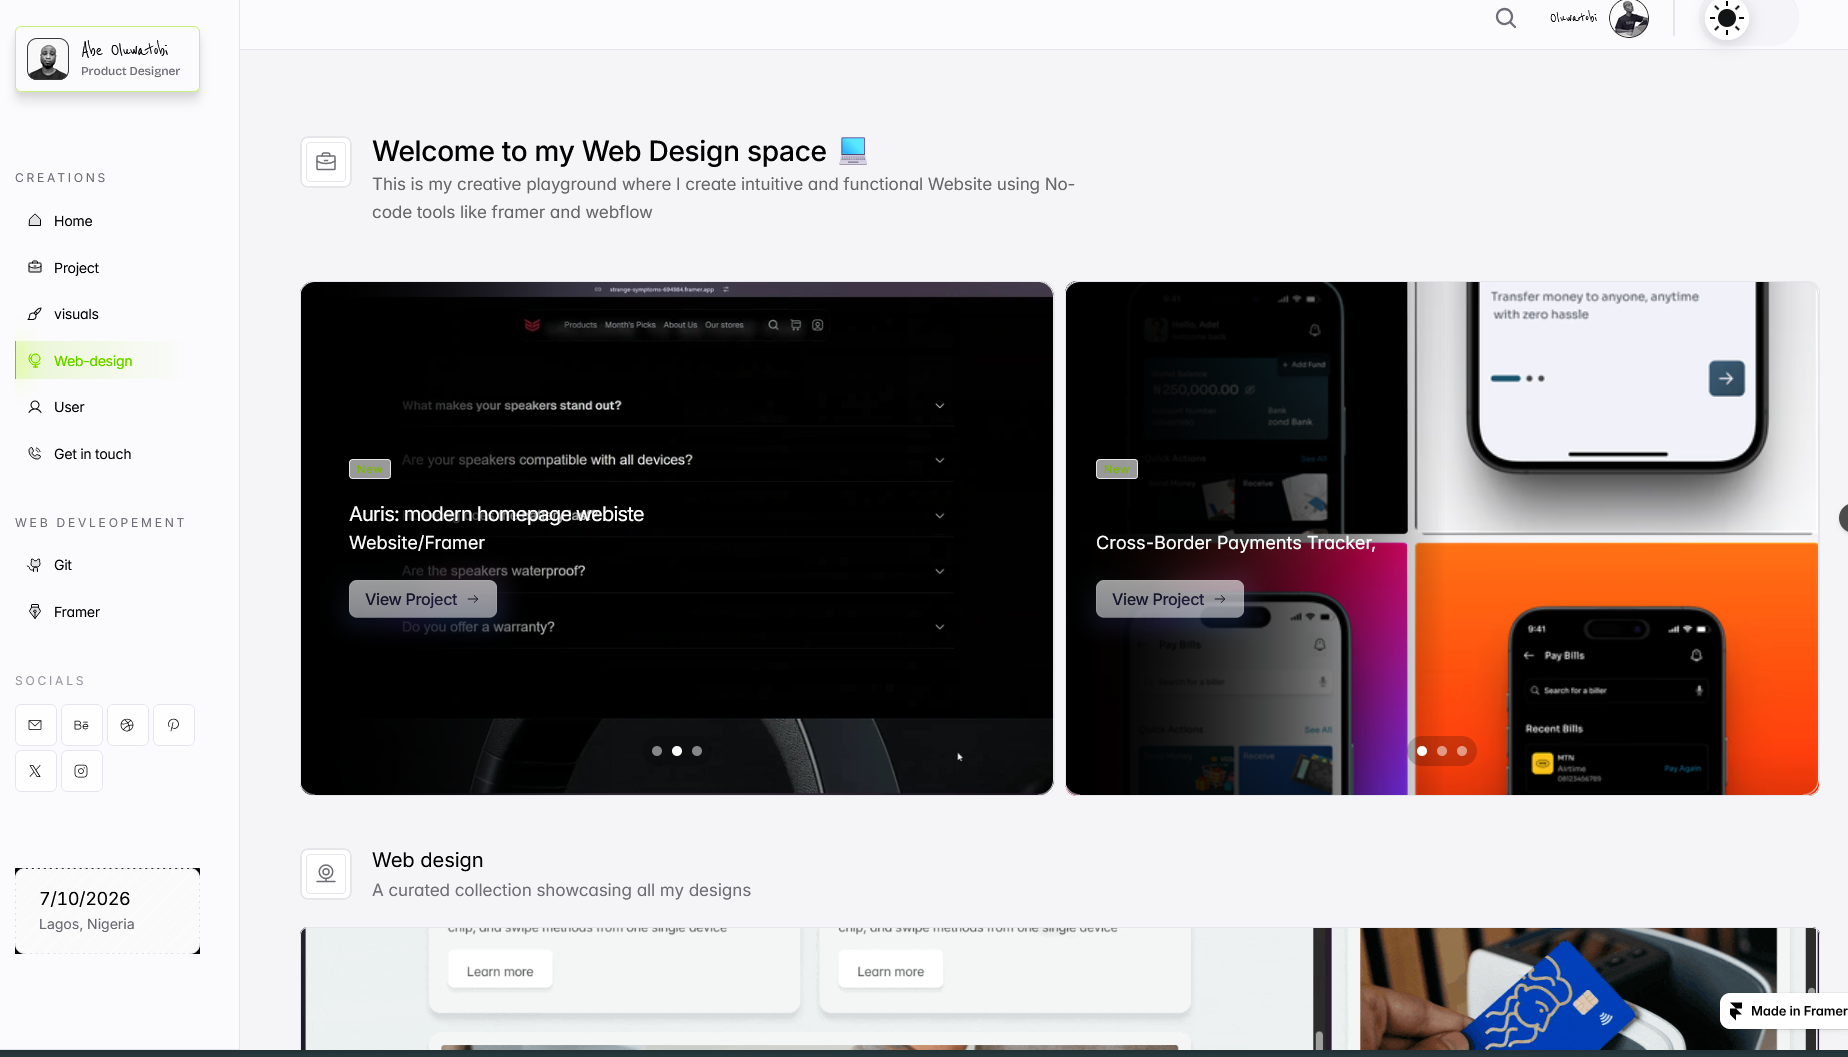
Task: Open the Dribbble social icon
Action: pos(127,725)
